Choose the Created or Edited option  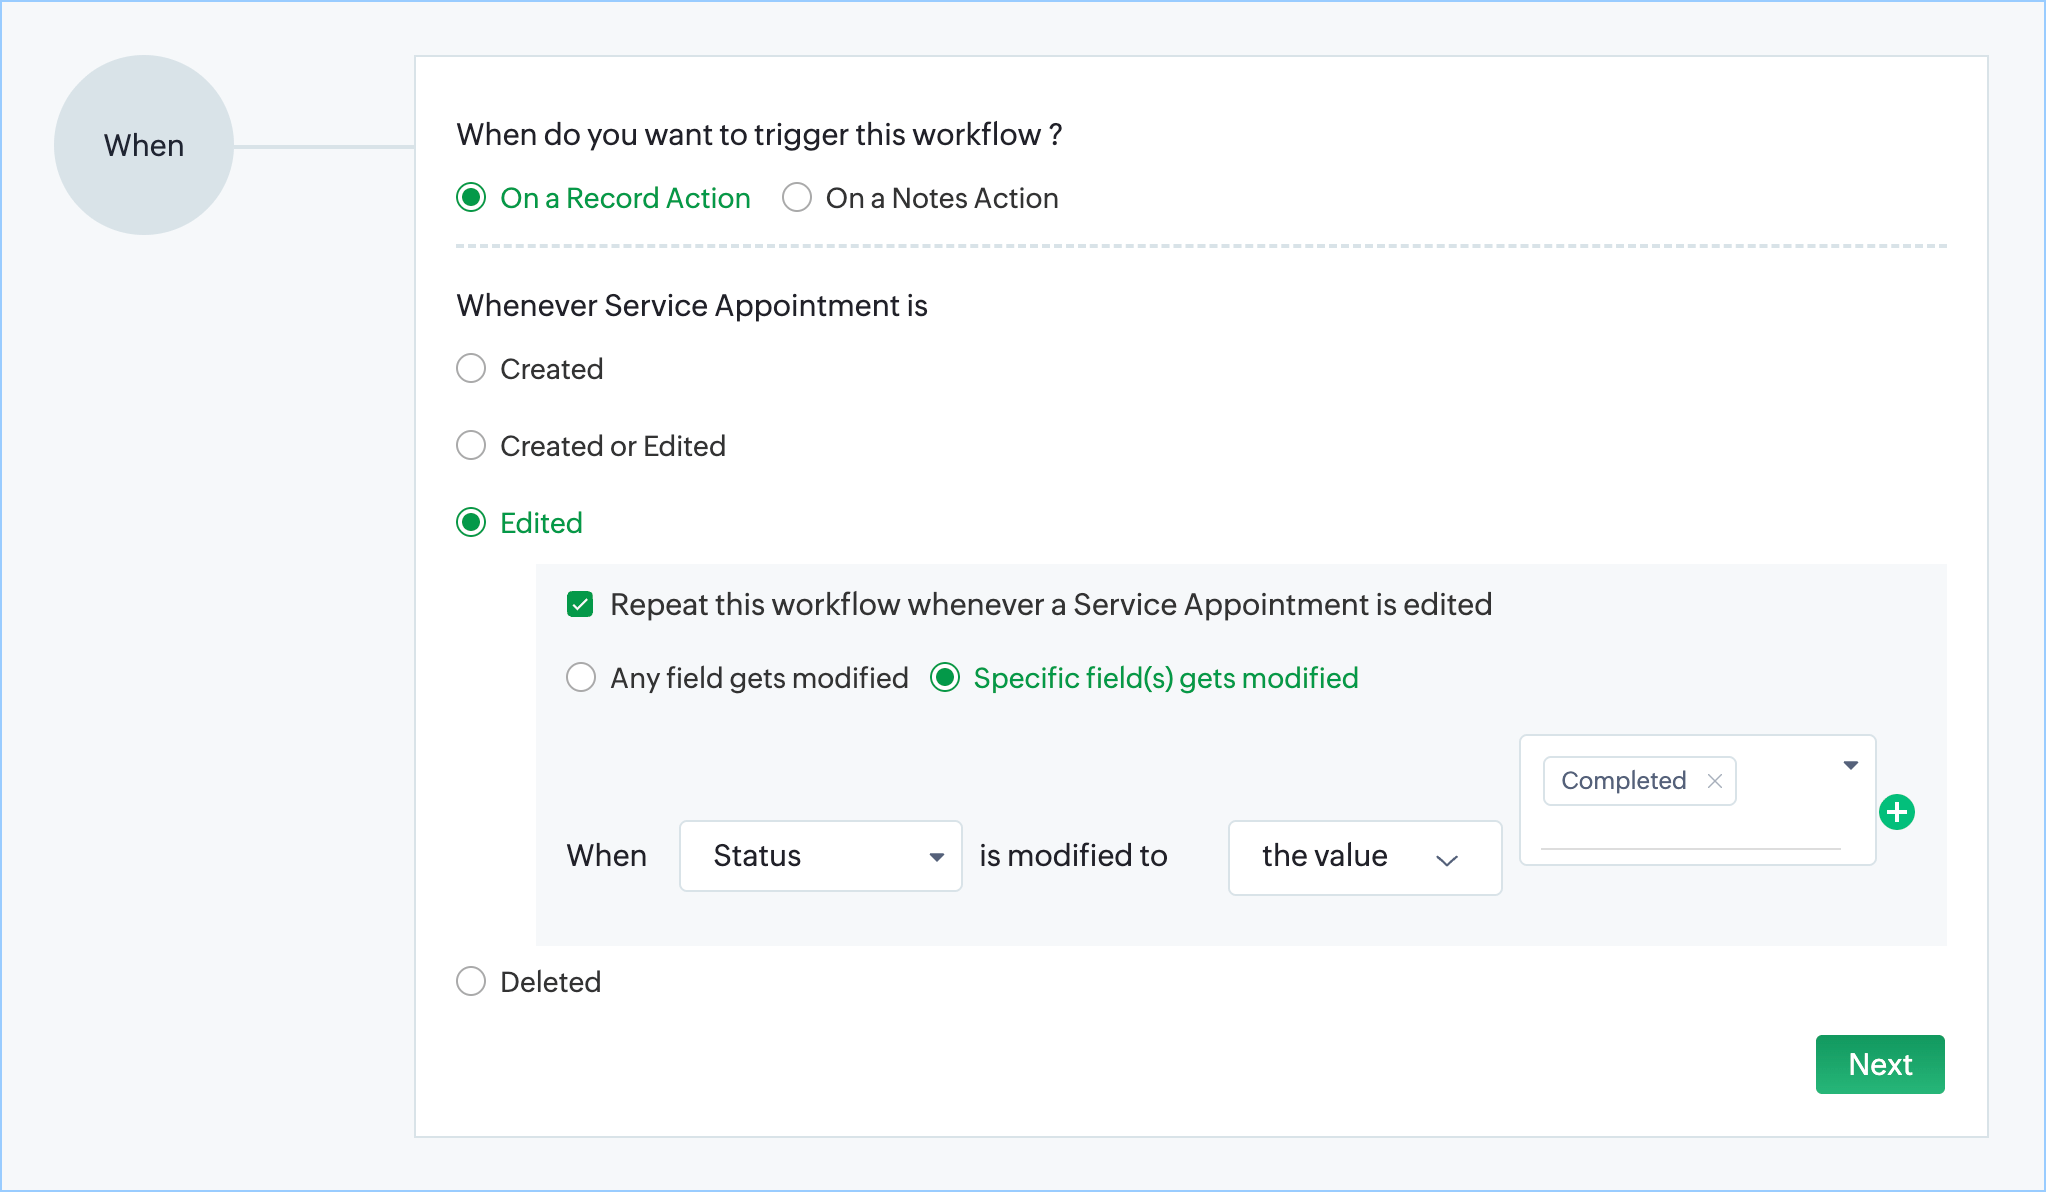[471, 446]
